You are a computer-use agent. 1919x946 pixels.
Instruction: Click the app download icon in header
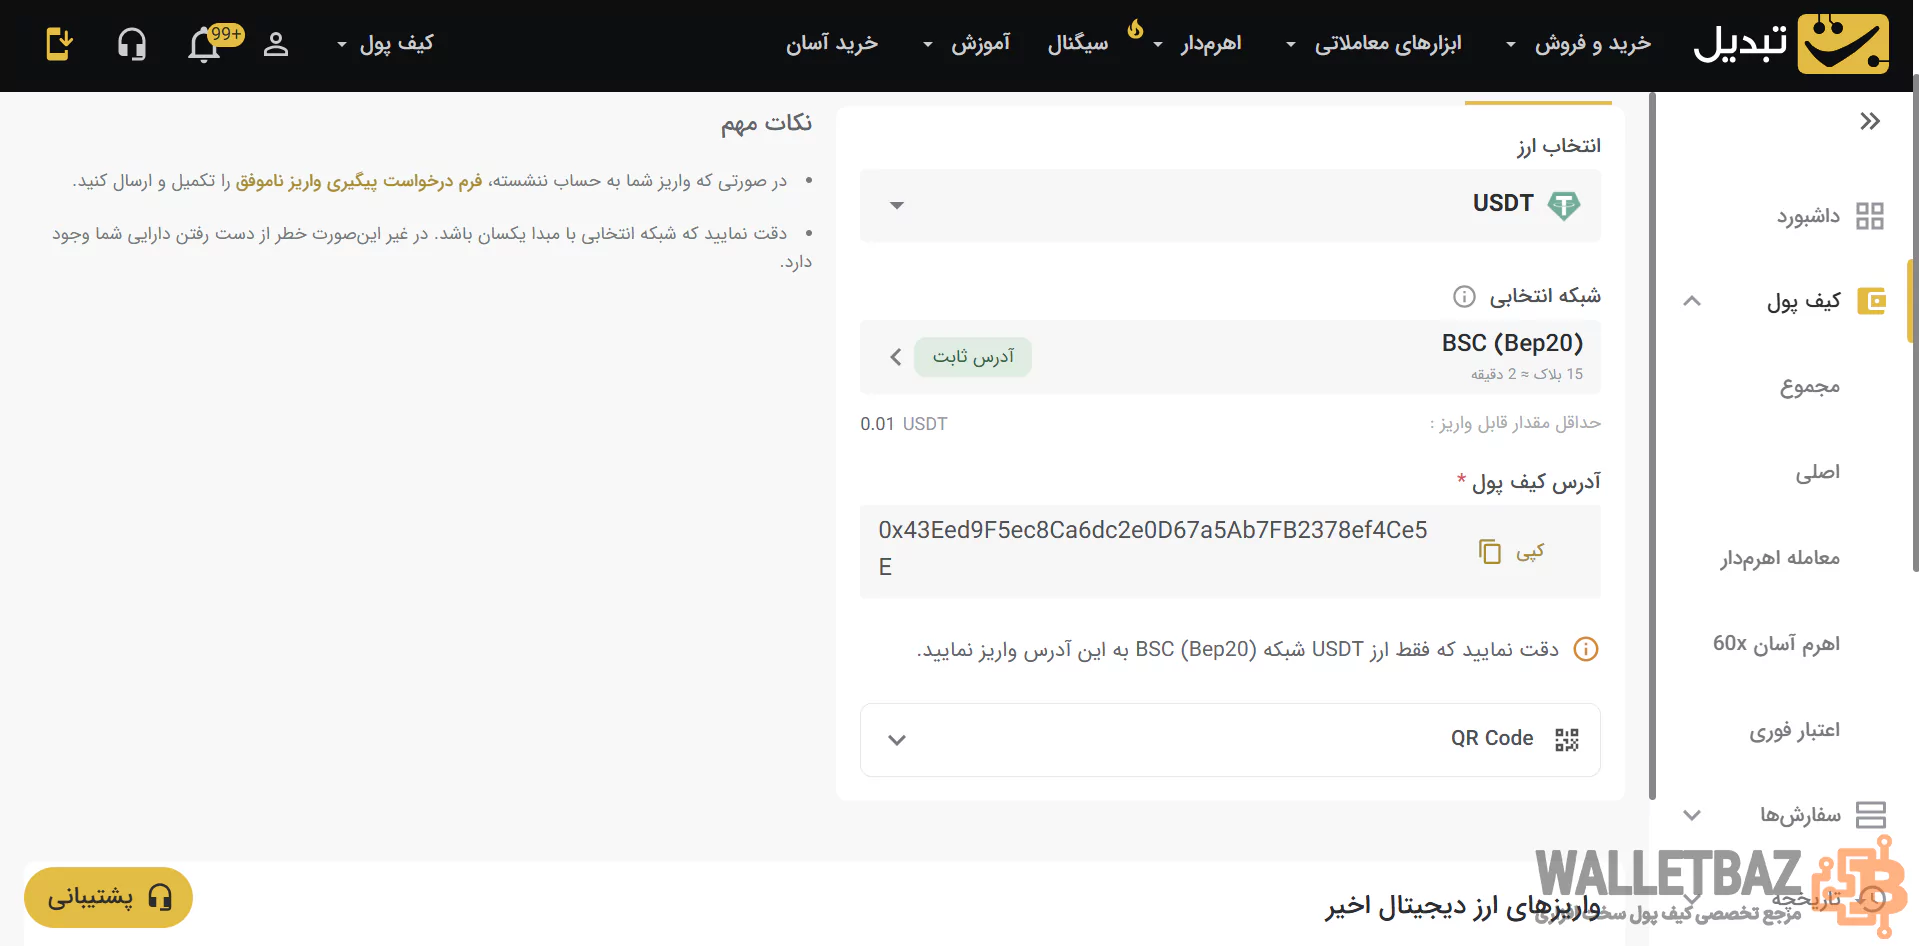click(x=59, y=45)
